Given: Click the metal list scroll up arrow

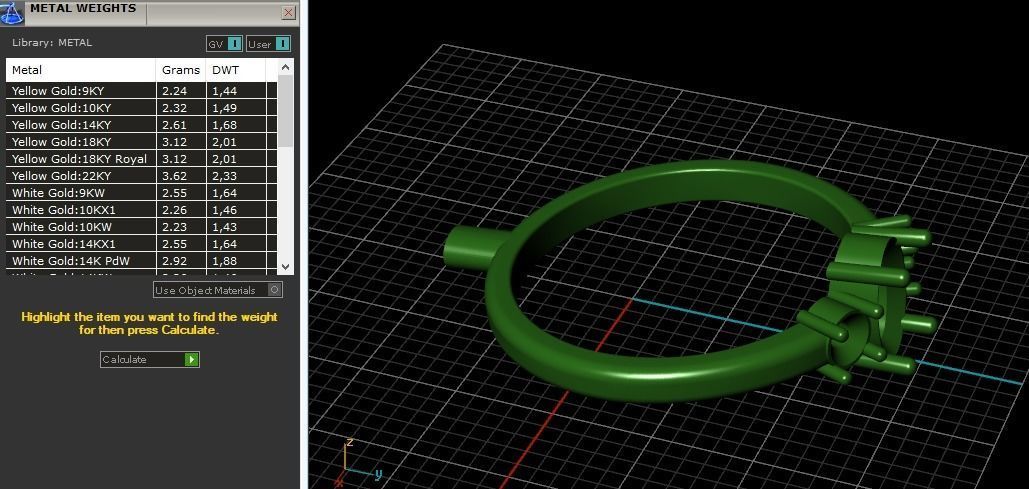Looking at the screenshot, I should click(285, 67).
